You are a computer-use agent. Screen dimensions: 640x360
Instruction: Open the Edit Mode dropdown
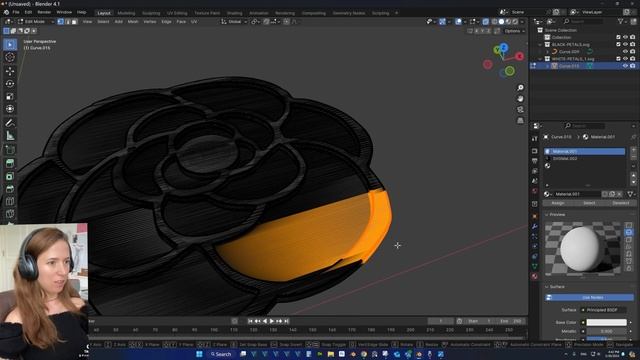point(36,22)
